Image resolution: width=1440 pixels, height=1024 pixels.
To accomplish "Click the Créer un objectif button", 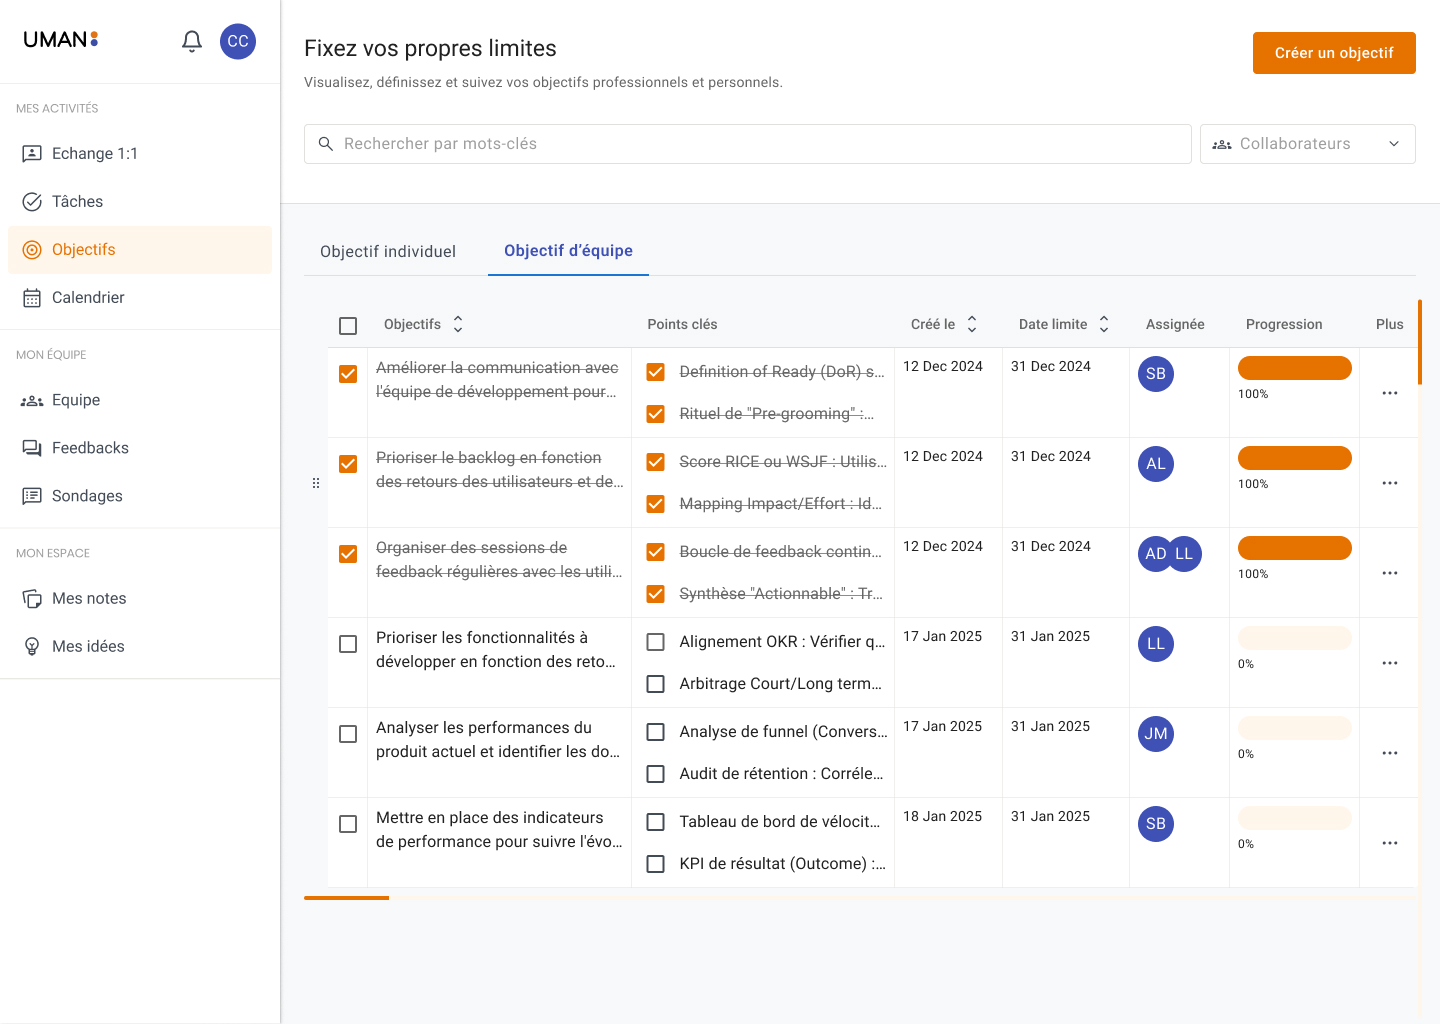I will tap(1334, 53).
